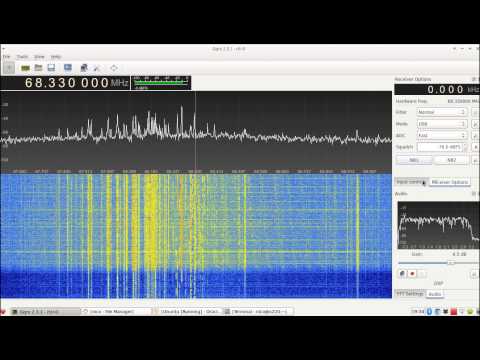Click the signal strength meter
The height and width of the screenshot is (360, 480).
(161, 83)
